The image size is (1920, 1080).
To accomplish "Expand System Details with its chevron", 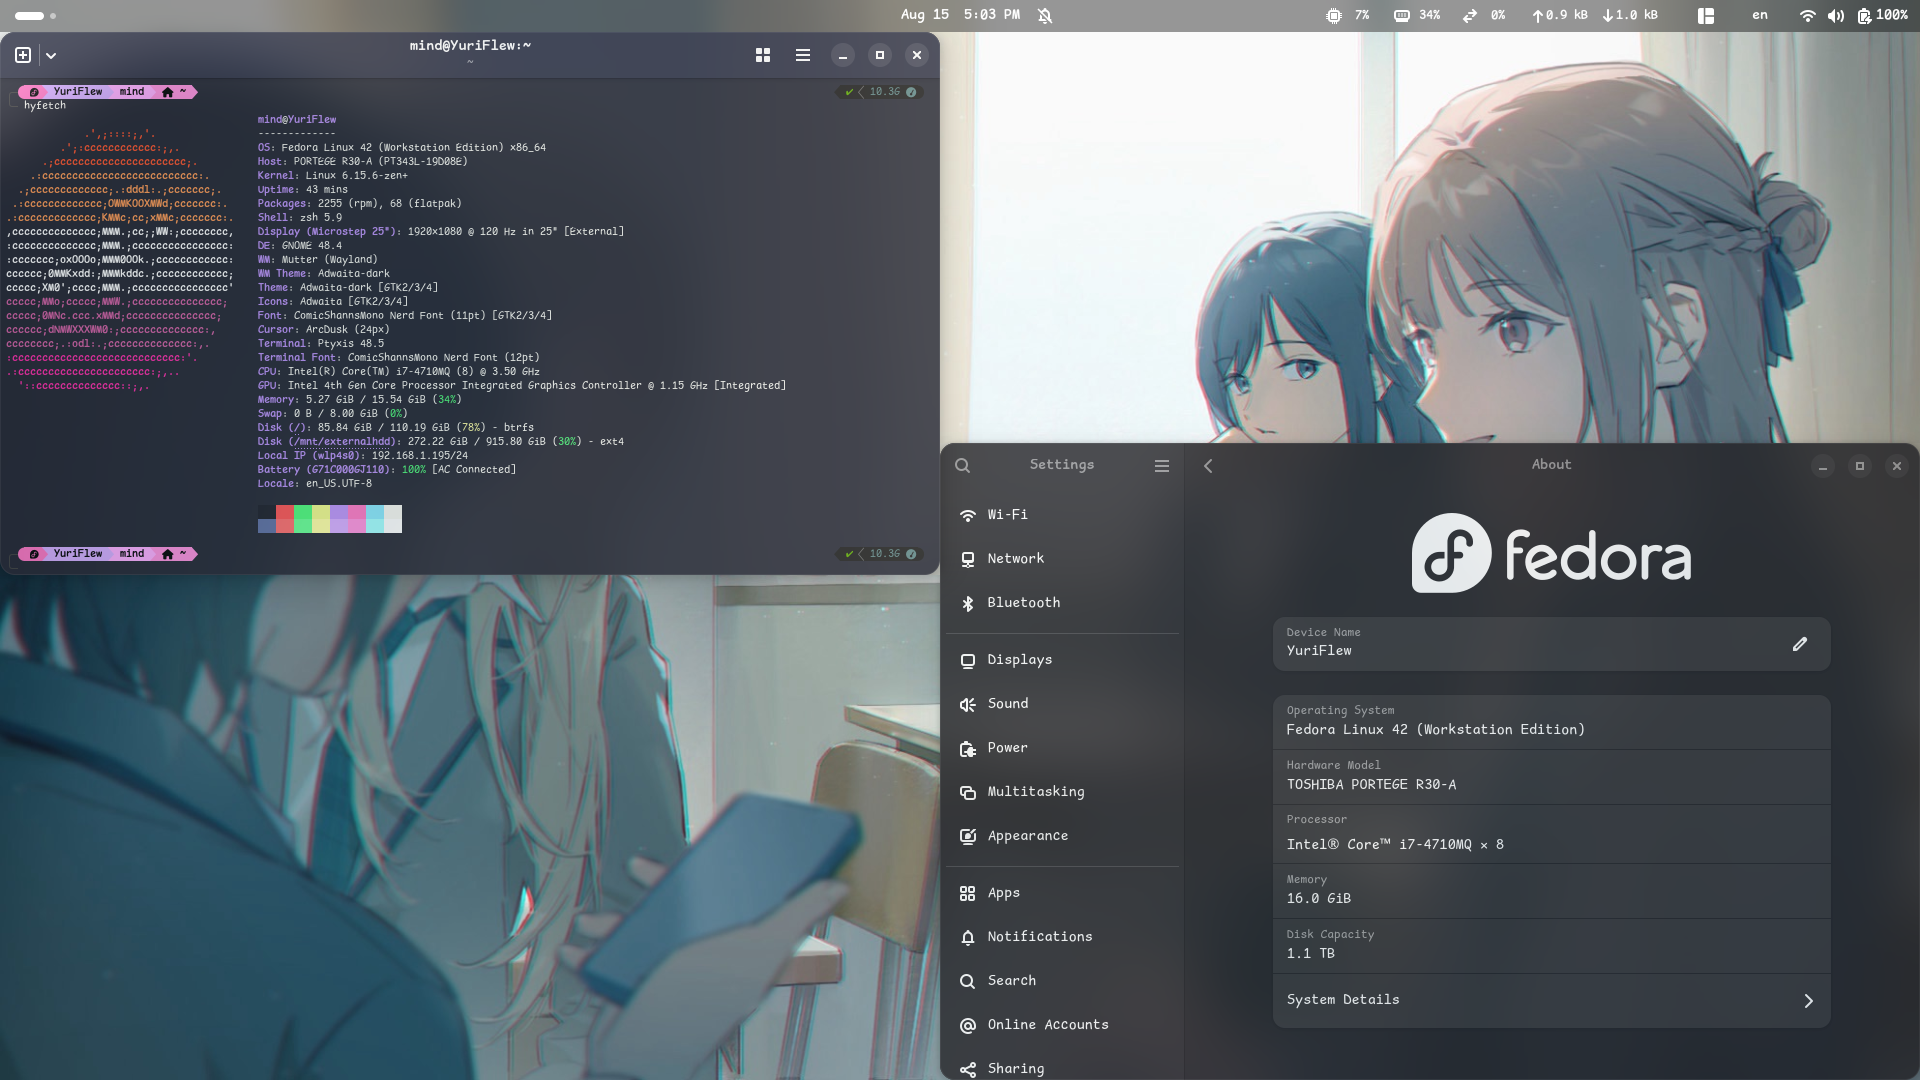I will pos(1807,999).
